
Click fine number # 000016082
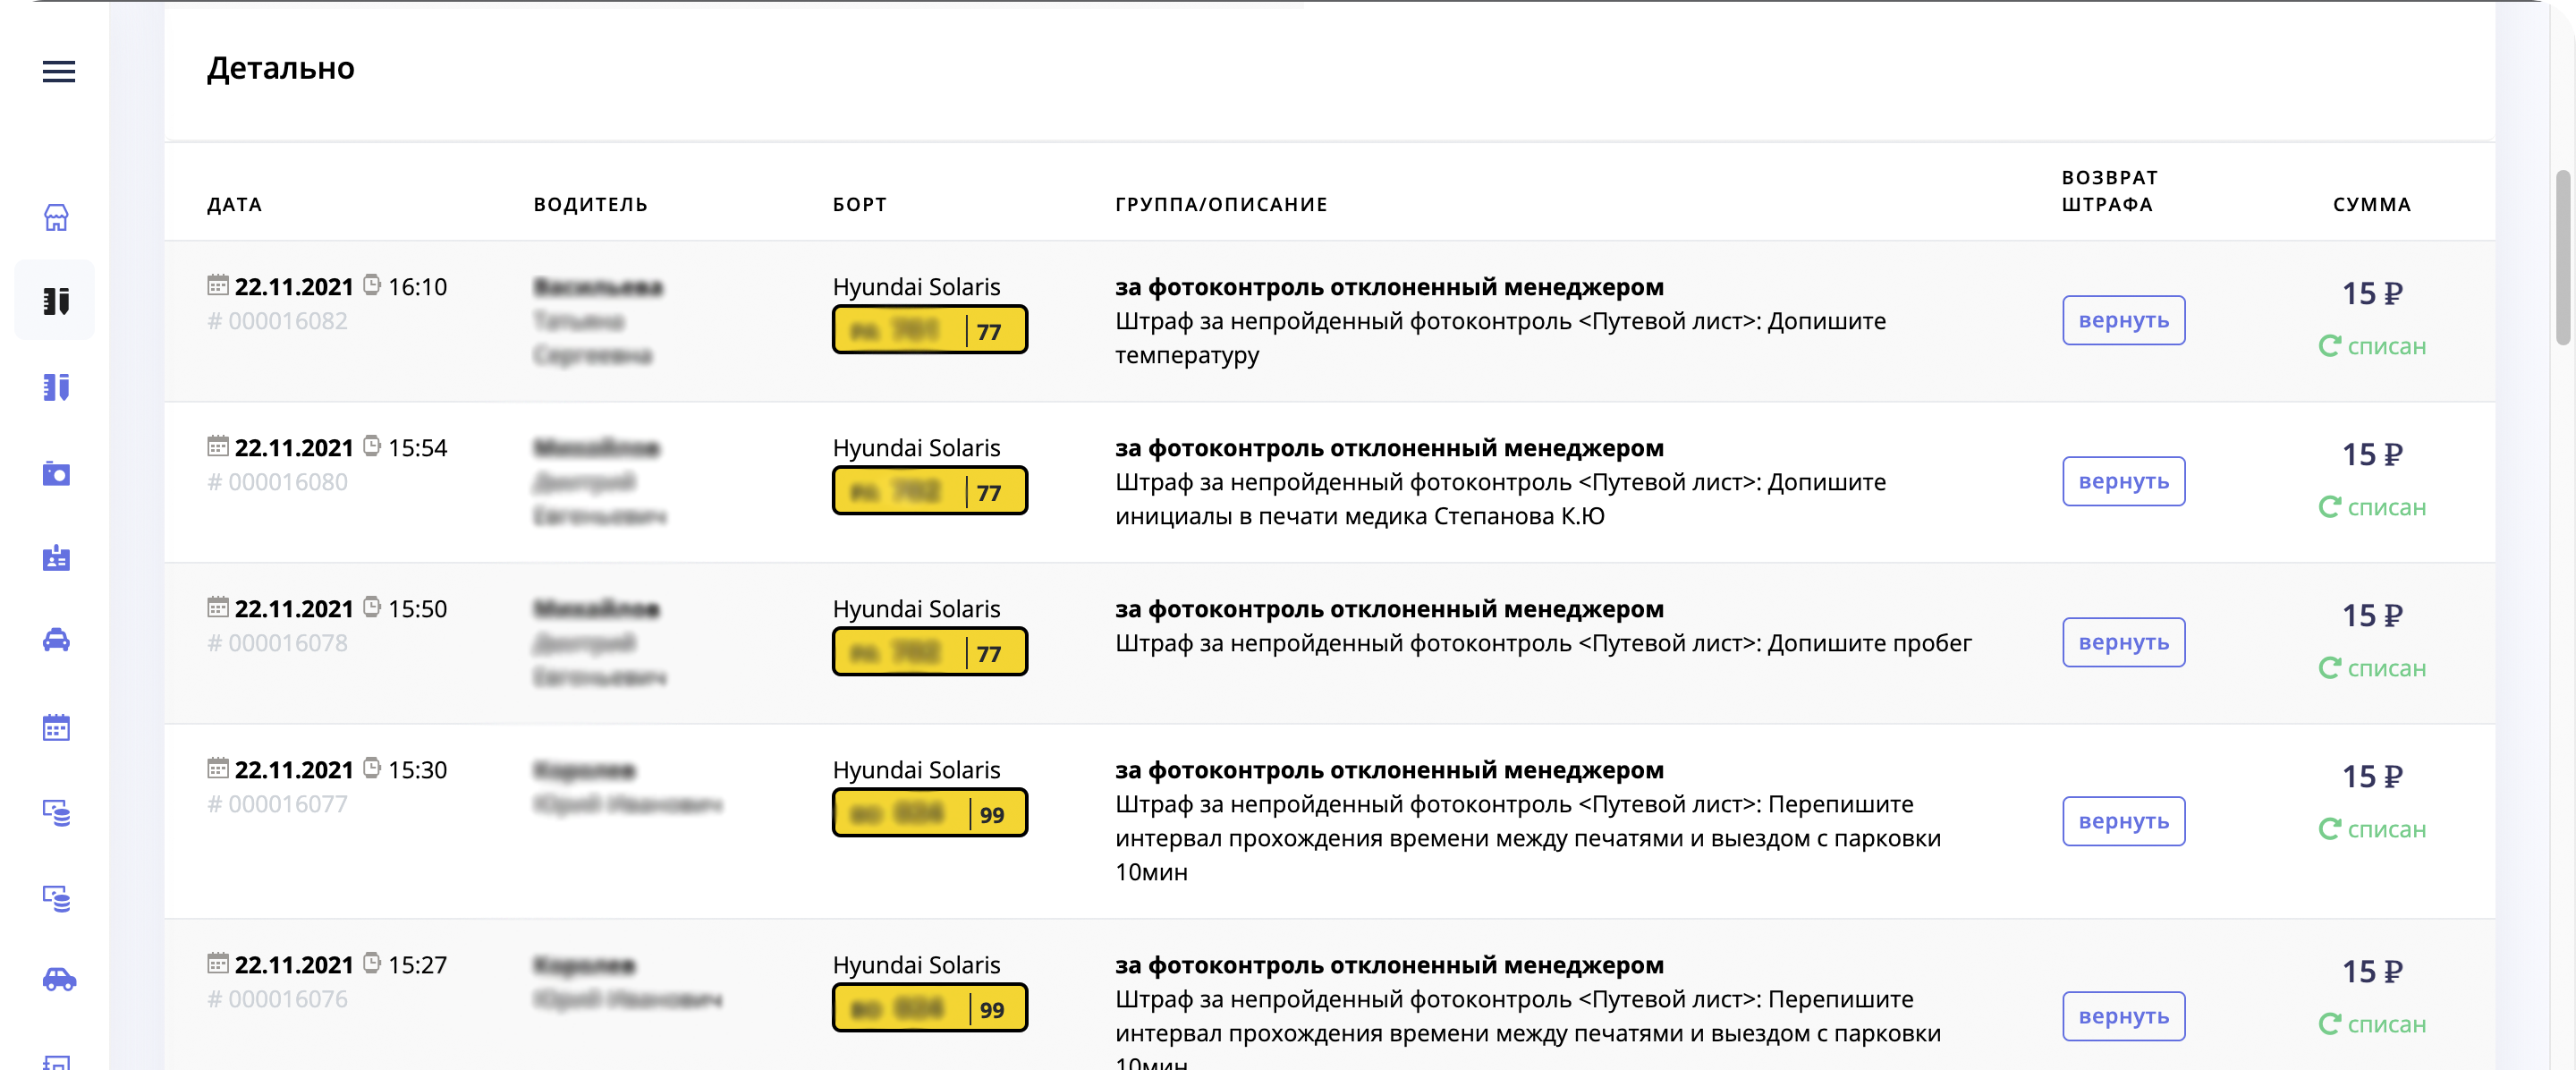point(277,321)
